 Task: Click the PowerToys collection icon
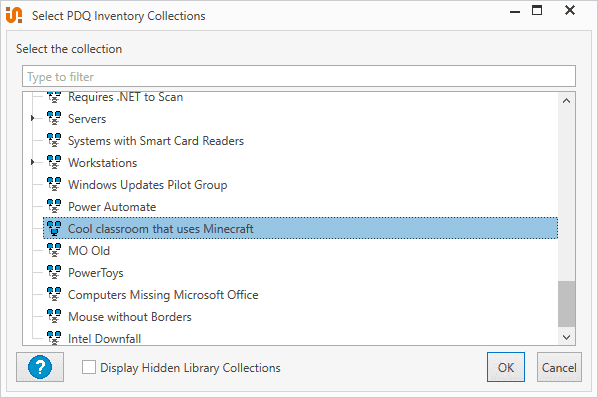tap(54, 273)
